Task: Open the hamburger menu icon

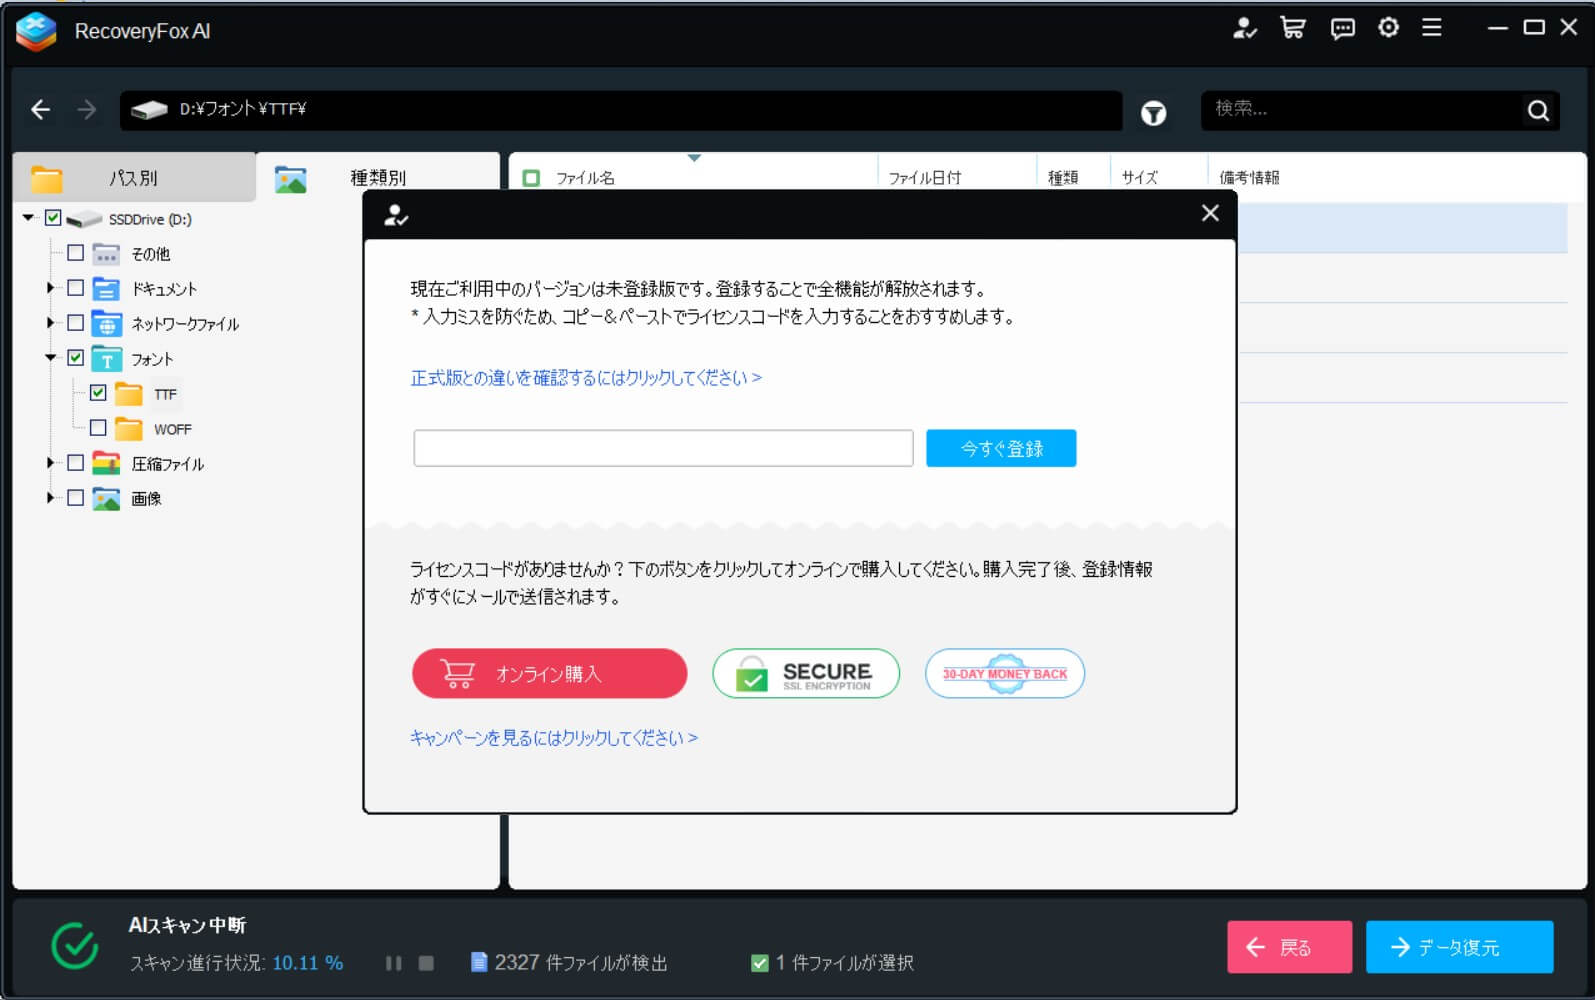Action: [1432, 28]
